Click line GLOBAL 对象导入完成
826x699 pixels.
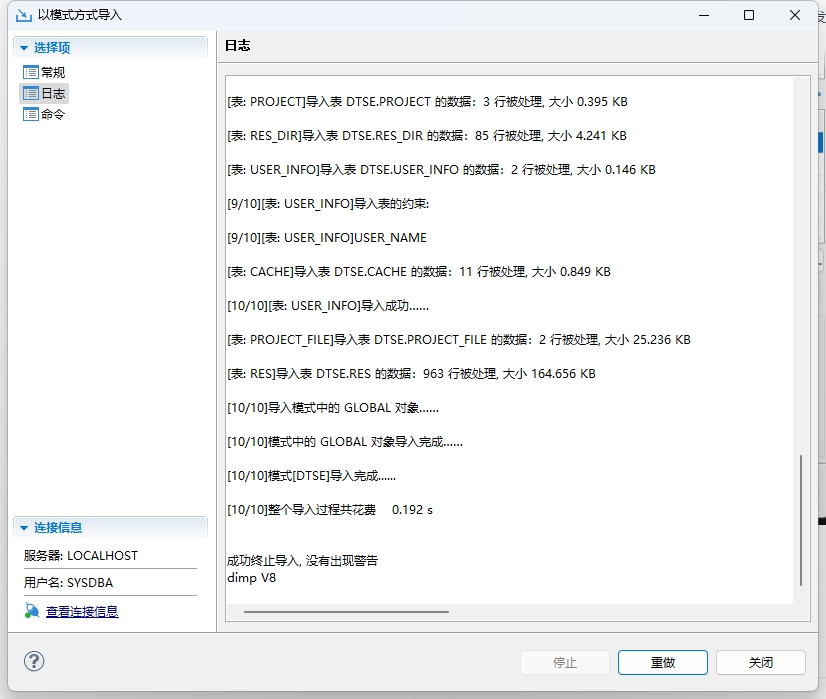[x=345, y=441]
